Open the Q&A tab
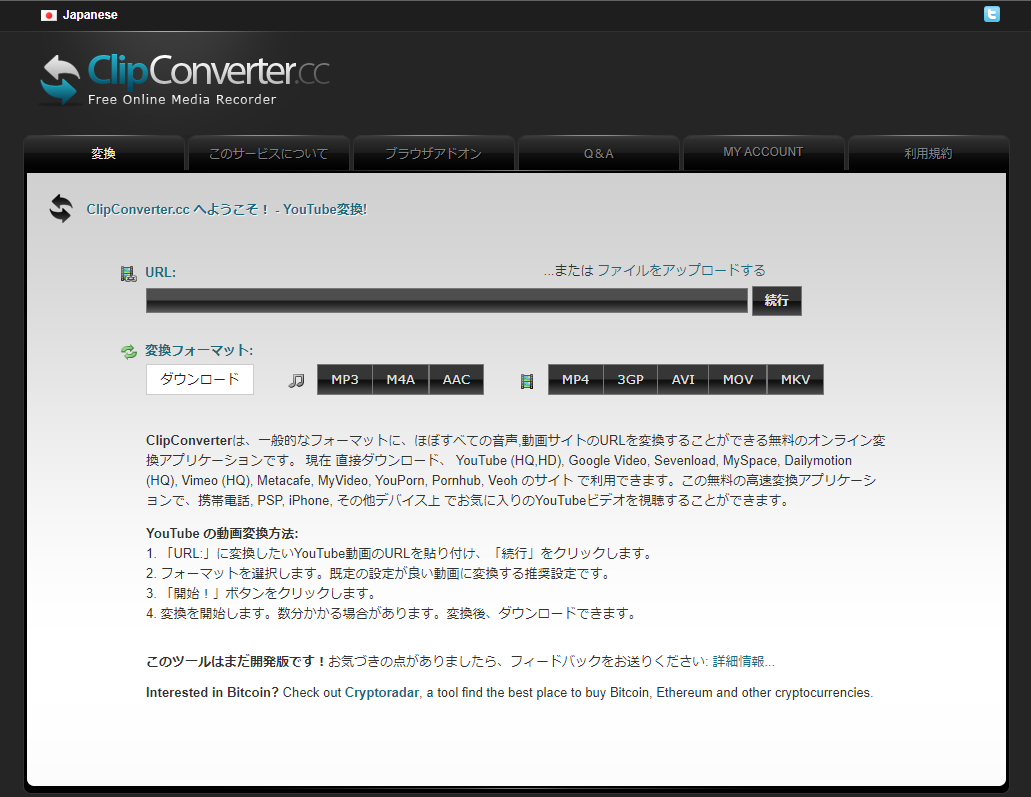The image size is (1031, 797). coord(598,153)
